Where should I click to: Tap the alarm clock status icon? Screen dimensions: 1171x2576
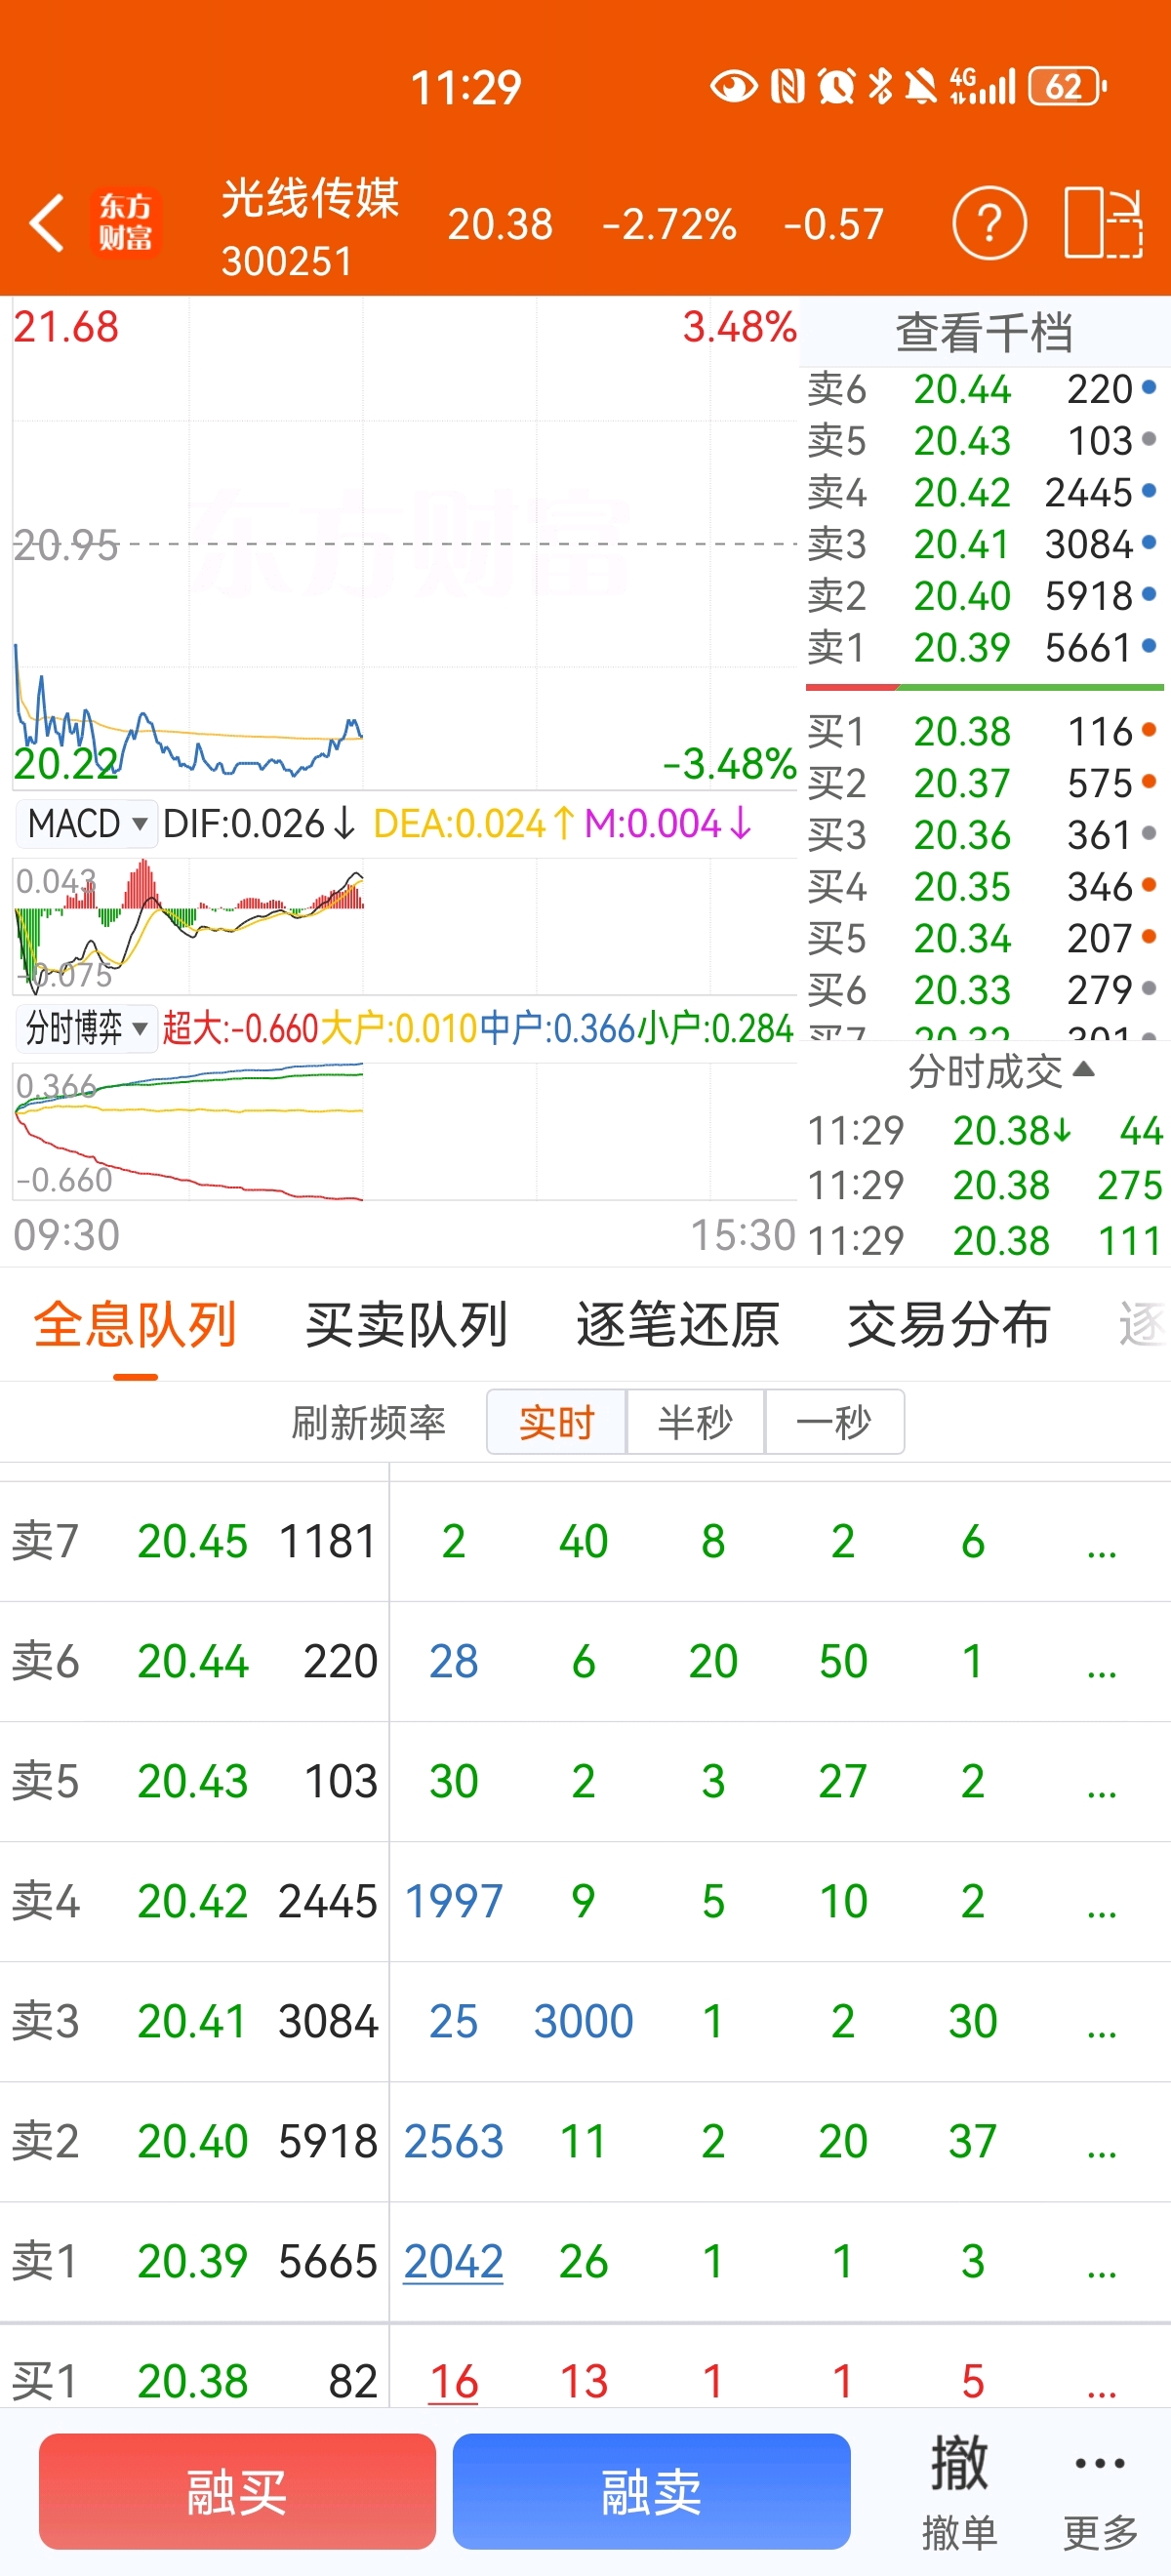pyautogui.click(x=836, y=87)
